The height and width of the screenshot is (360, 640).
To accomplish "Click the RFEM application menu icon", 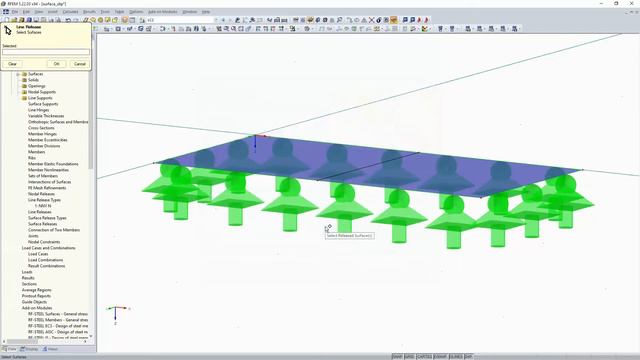I will (6, 12).
